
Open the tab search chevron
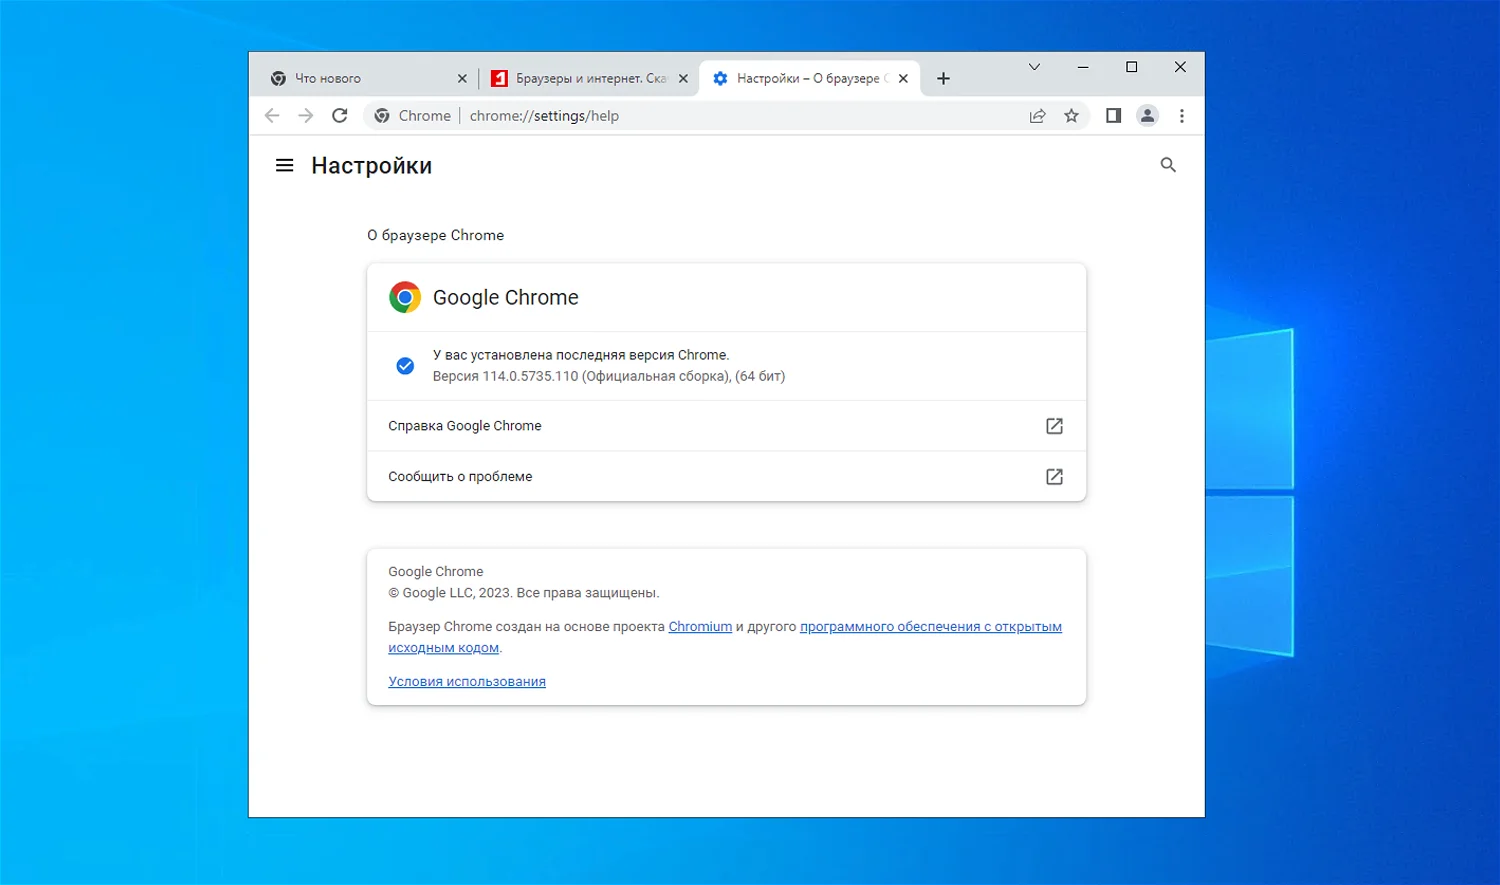point(1034,67)
